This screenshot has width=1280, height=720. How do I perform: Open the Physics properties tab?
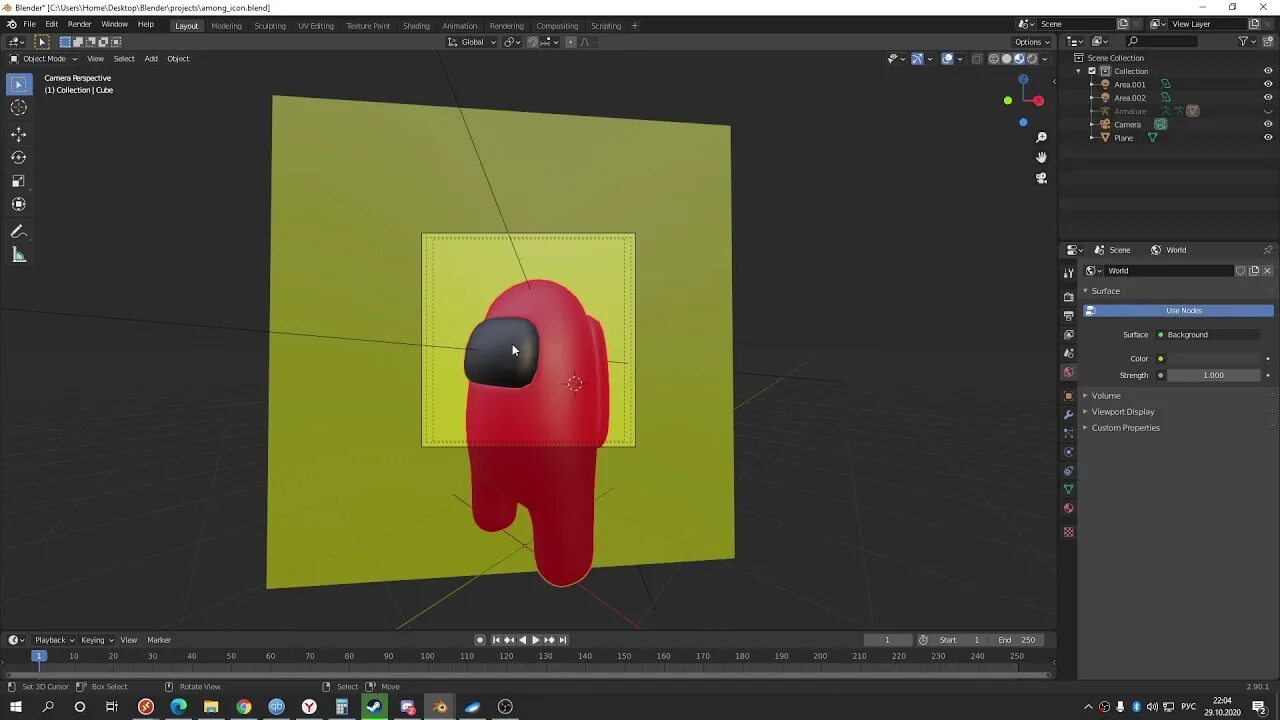[1068, 452]
